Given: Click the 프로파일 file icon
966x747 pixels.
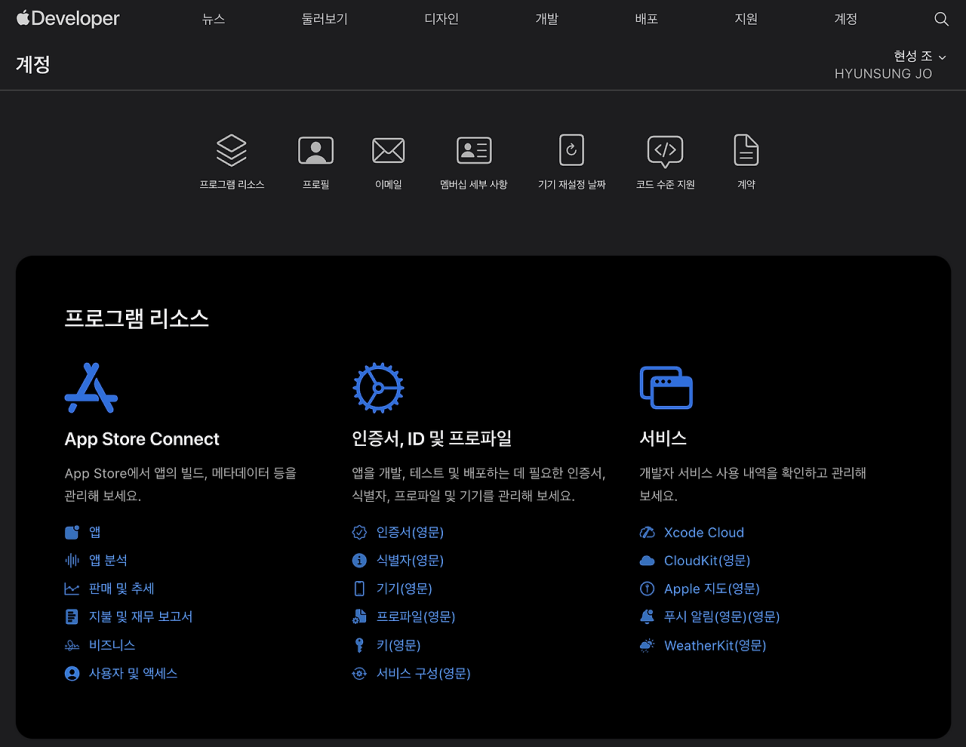Looking at the screenshot, I should 359,616.
